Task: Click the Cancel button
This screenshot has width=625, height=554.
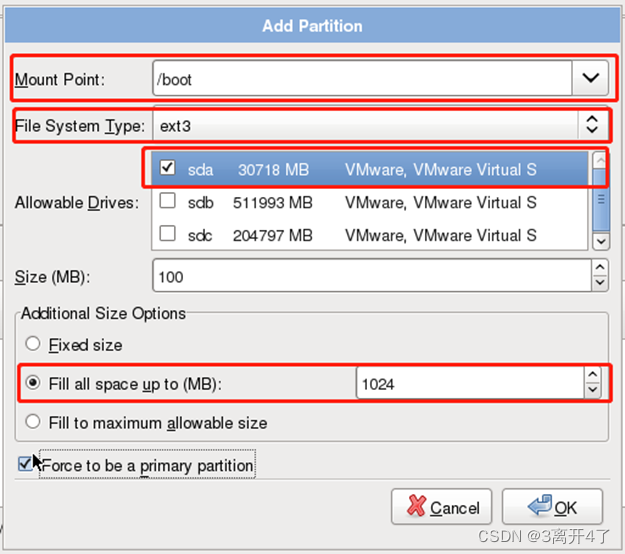Action: [x=442, y=507]
